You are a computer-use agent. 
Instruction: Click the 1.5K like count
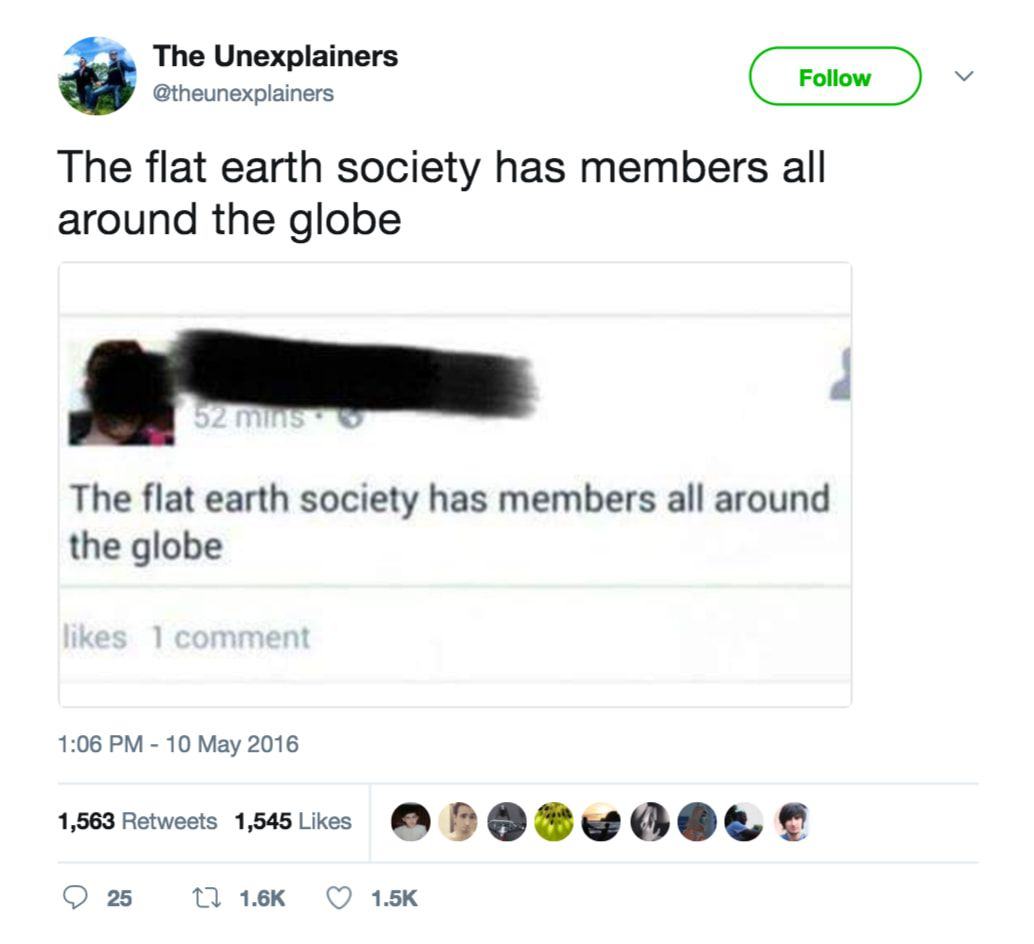(x=394, y=899)
